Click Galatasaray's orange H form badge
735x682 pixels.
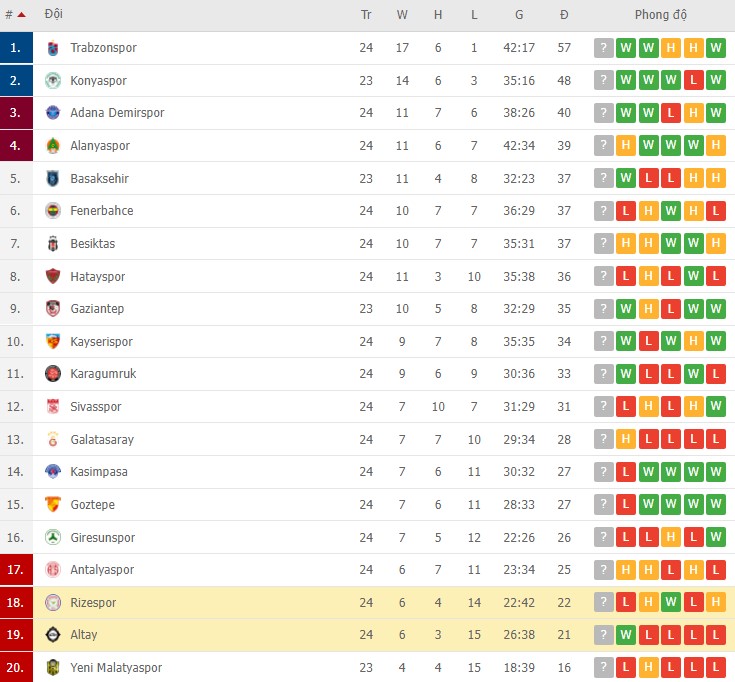(626, 440)
